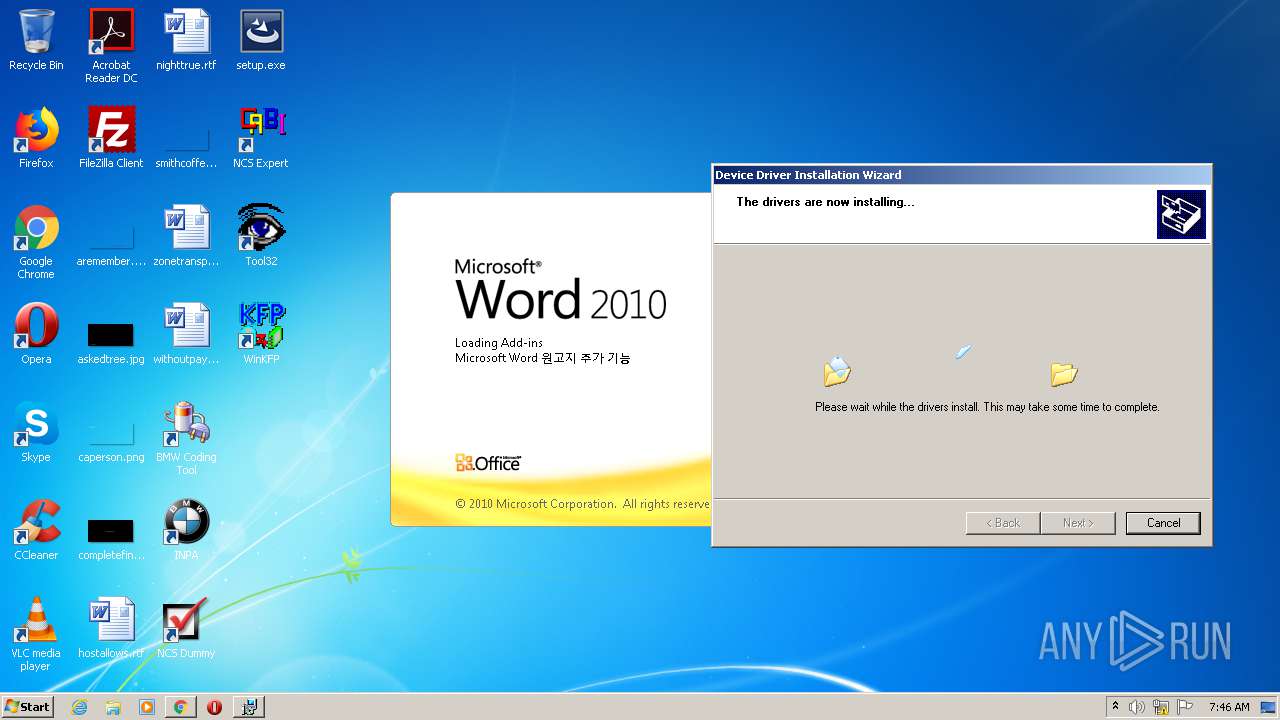Select the zonetransp document icon
The image size is (1280, 720).
coord(186,236)
